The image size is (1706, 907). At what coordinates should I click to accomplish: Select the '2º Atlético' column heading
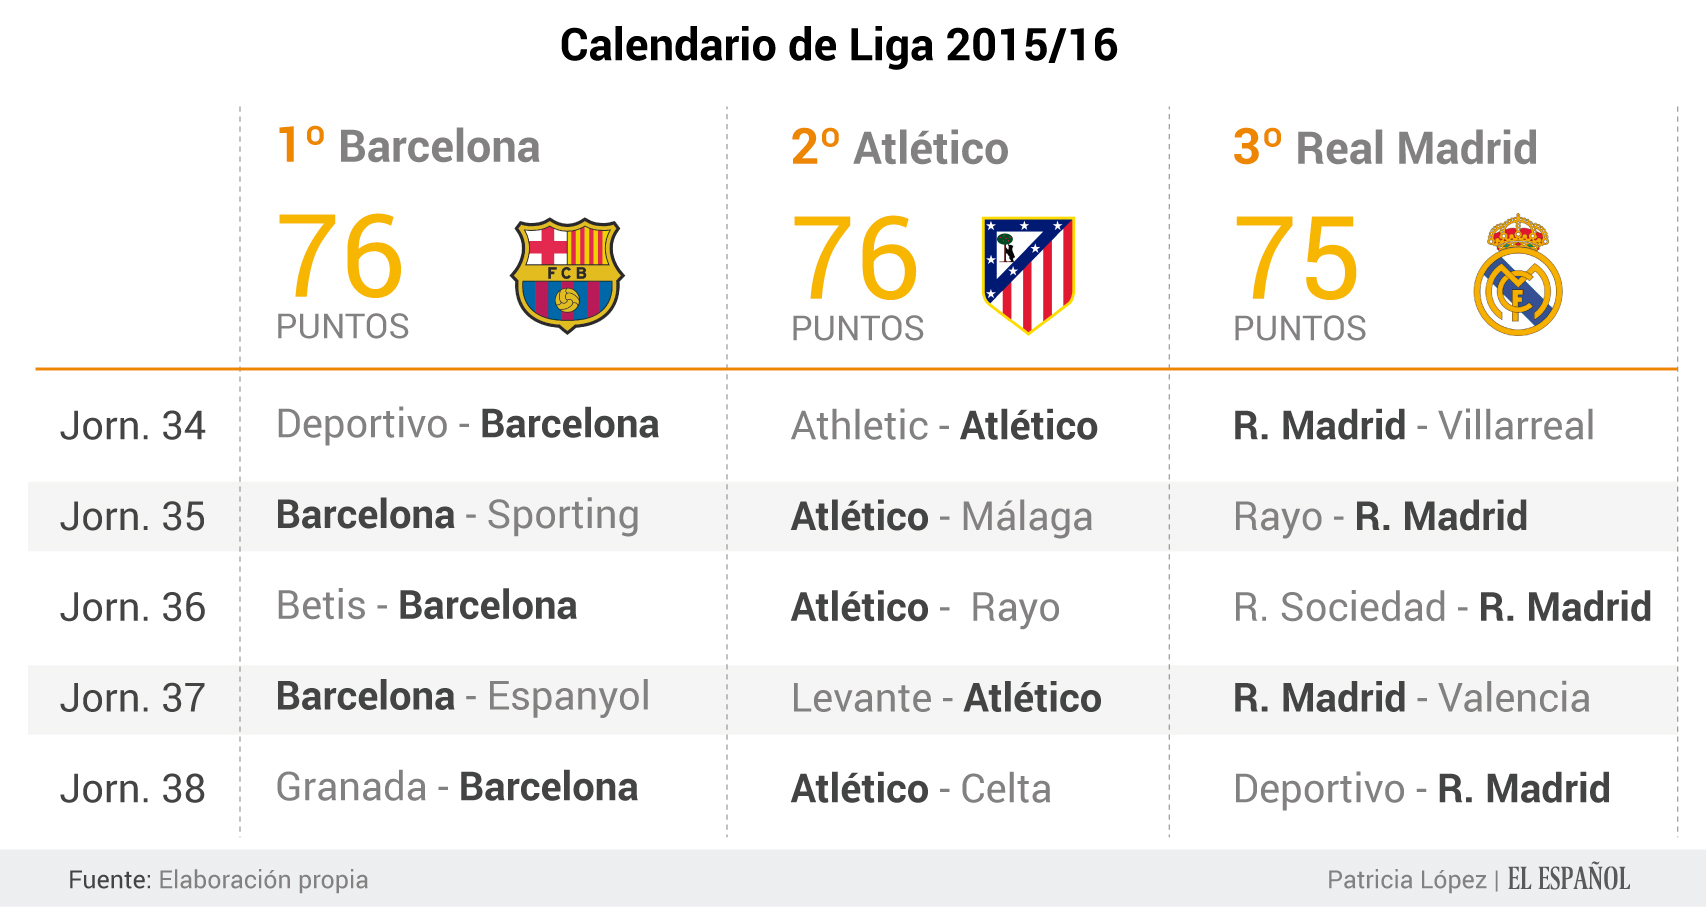[x=899, y=148]
